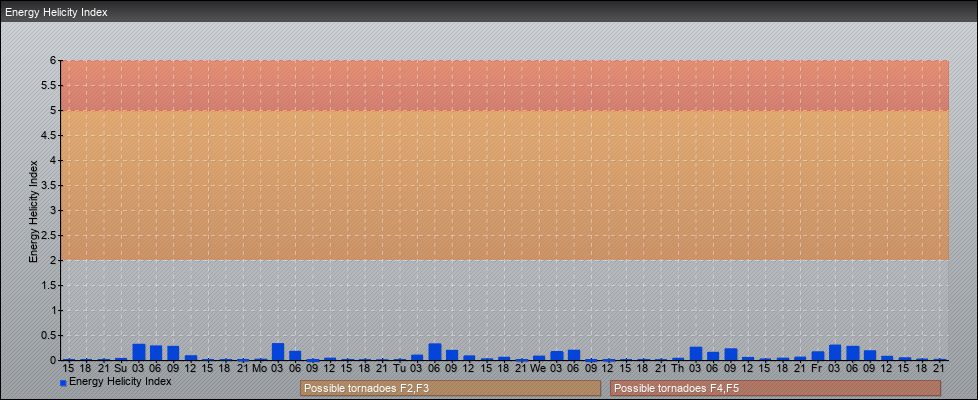Click the blue bar at Tuesday 06
The image size is (978, 400).
pyautogui.click(x=435, y=351)
